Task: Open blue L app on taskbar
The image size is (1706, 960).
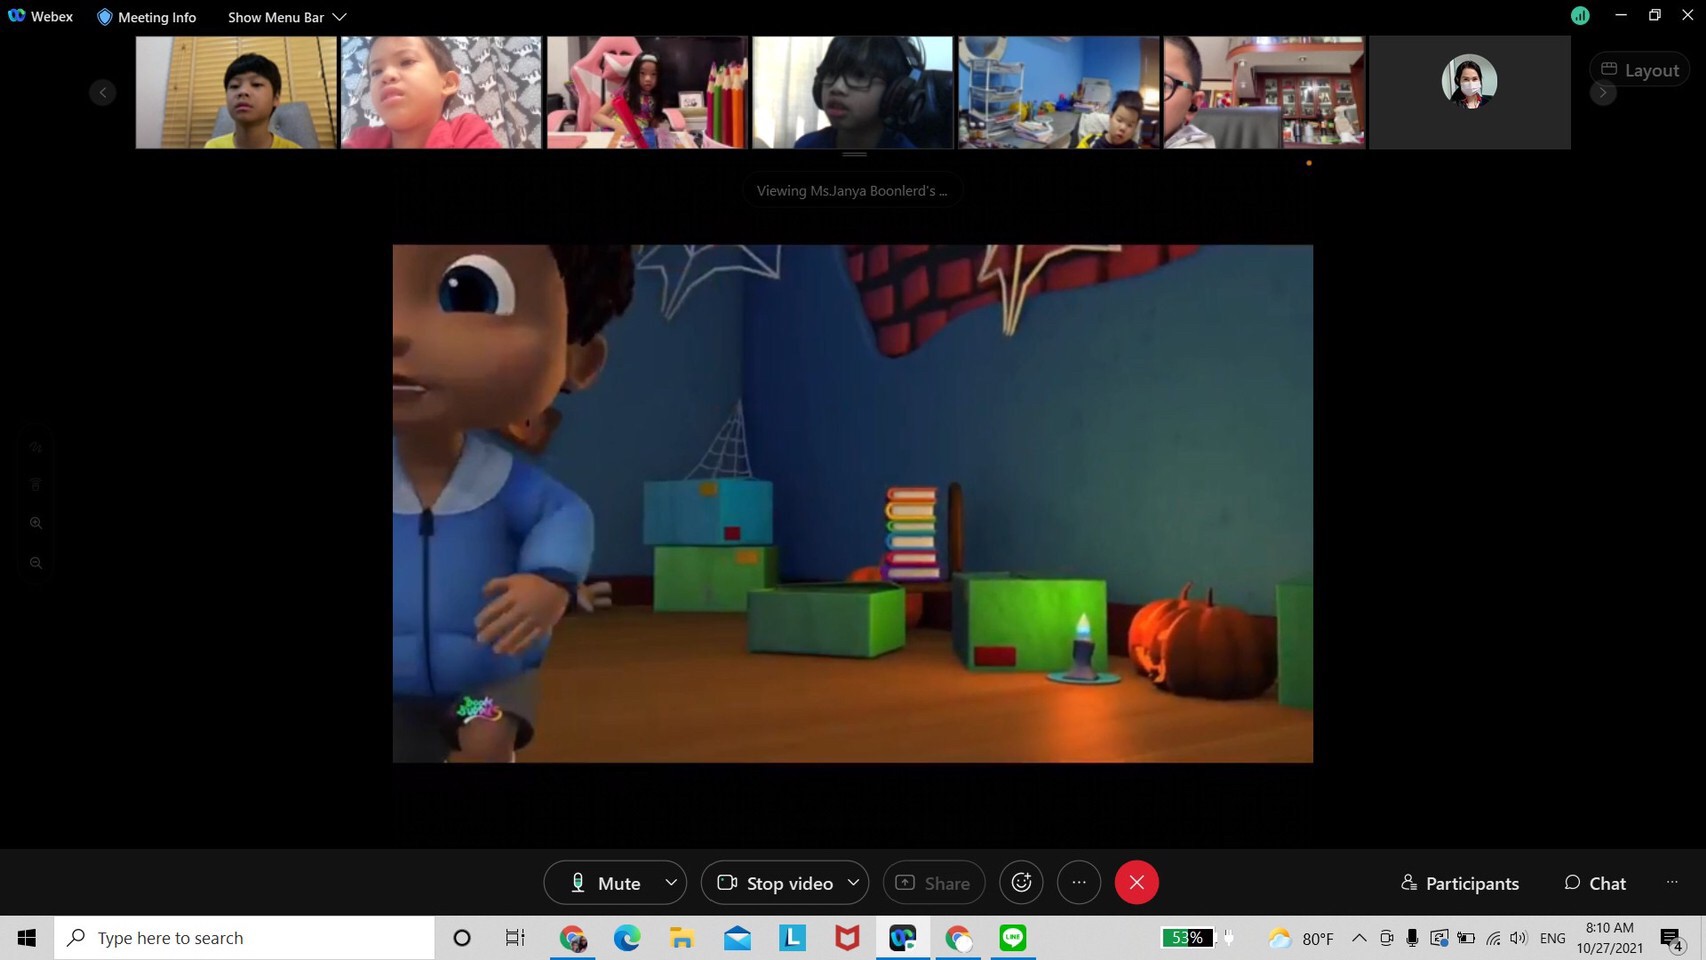Action: pyautogui.click(x=792, y=938)
